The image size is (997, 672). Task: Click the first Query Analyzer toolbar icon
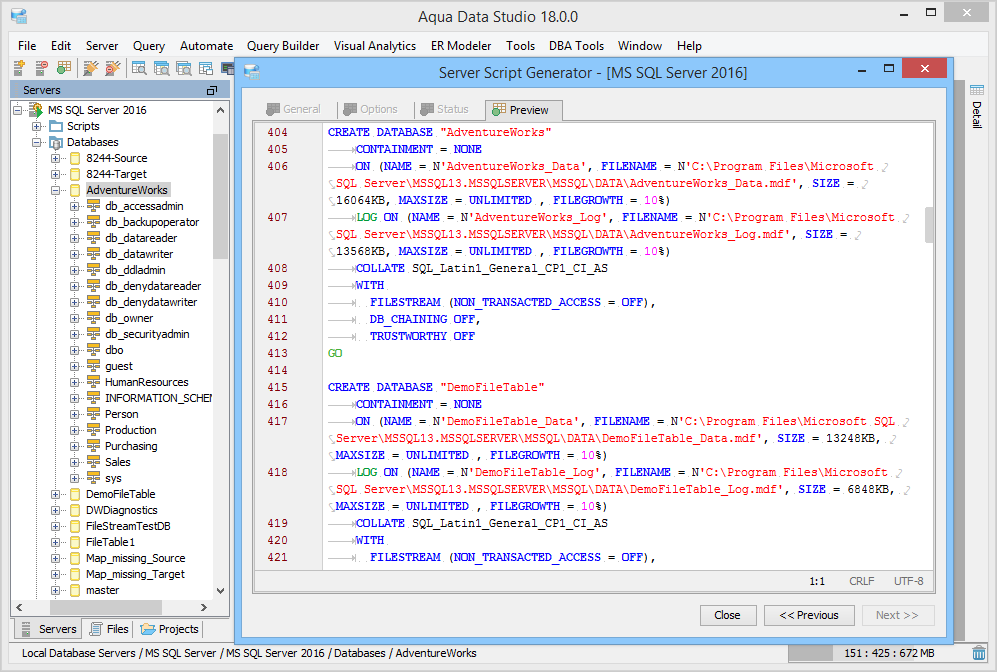coord(139,68)
